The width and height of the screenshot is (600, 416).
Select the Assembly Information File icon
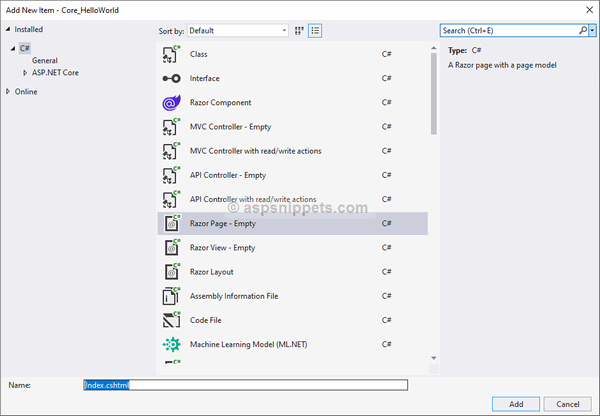[x=171, y=296]
